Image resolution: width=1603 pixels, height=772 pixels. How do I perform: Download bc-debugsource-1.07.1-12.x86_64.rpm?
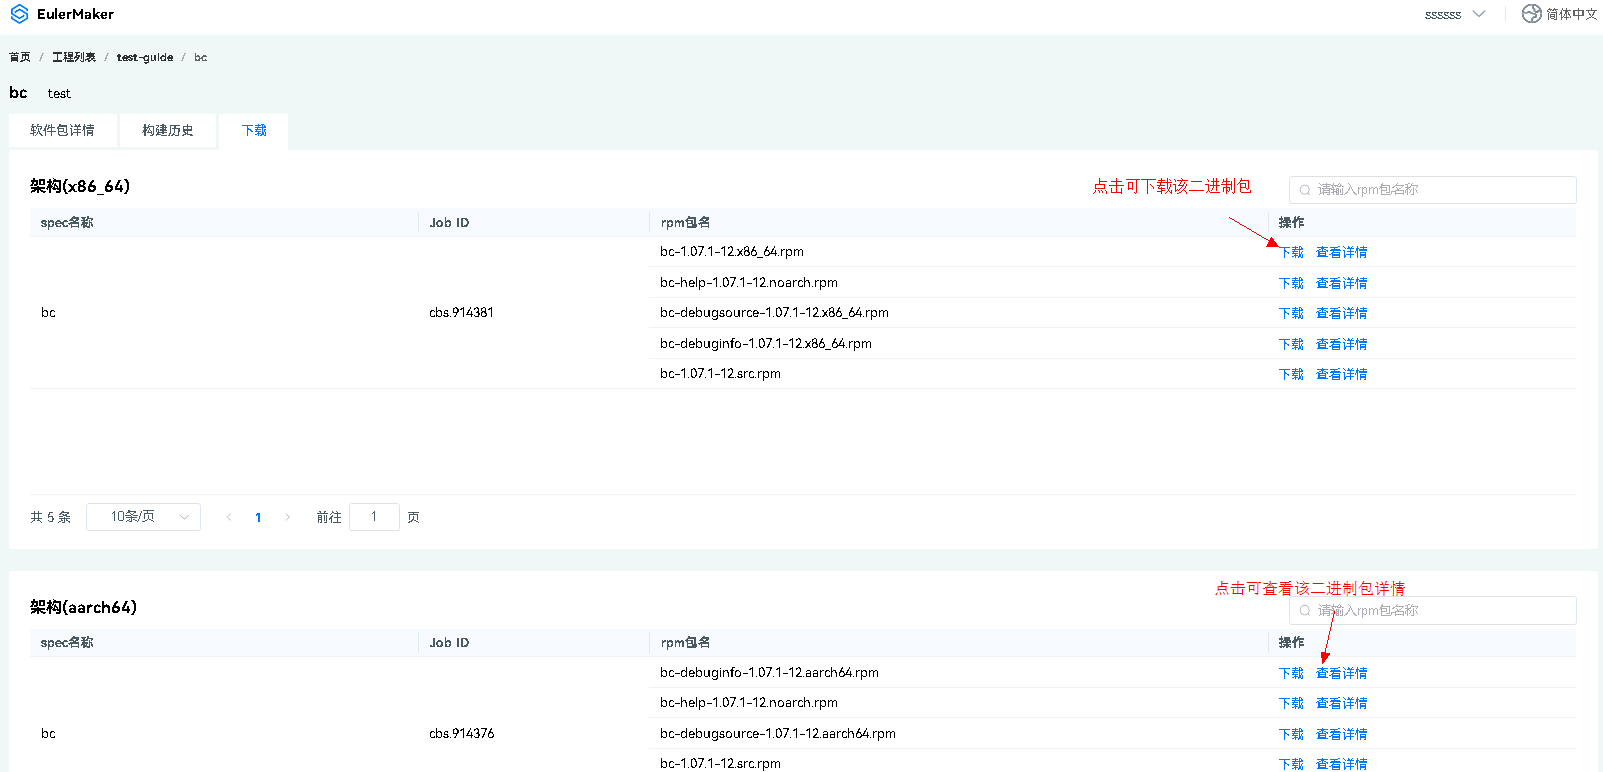[1291, 313]
